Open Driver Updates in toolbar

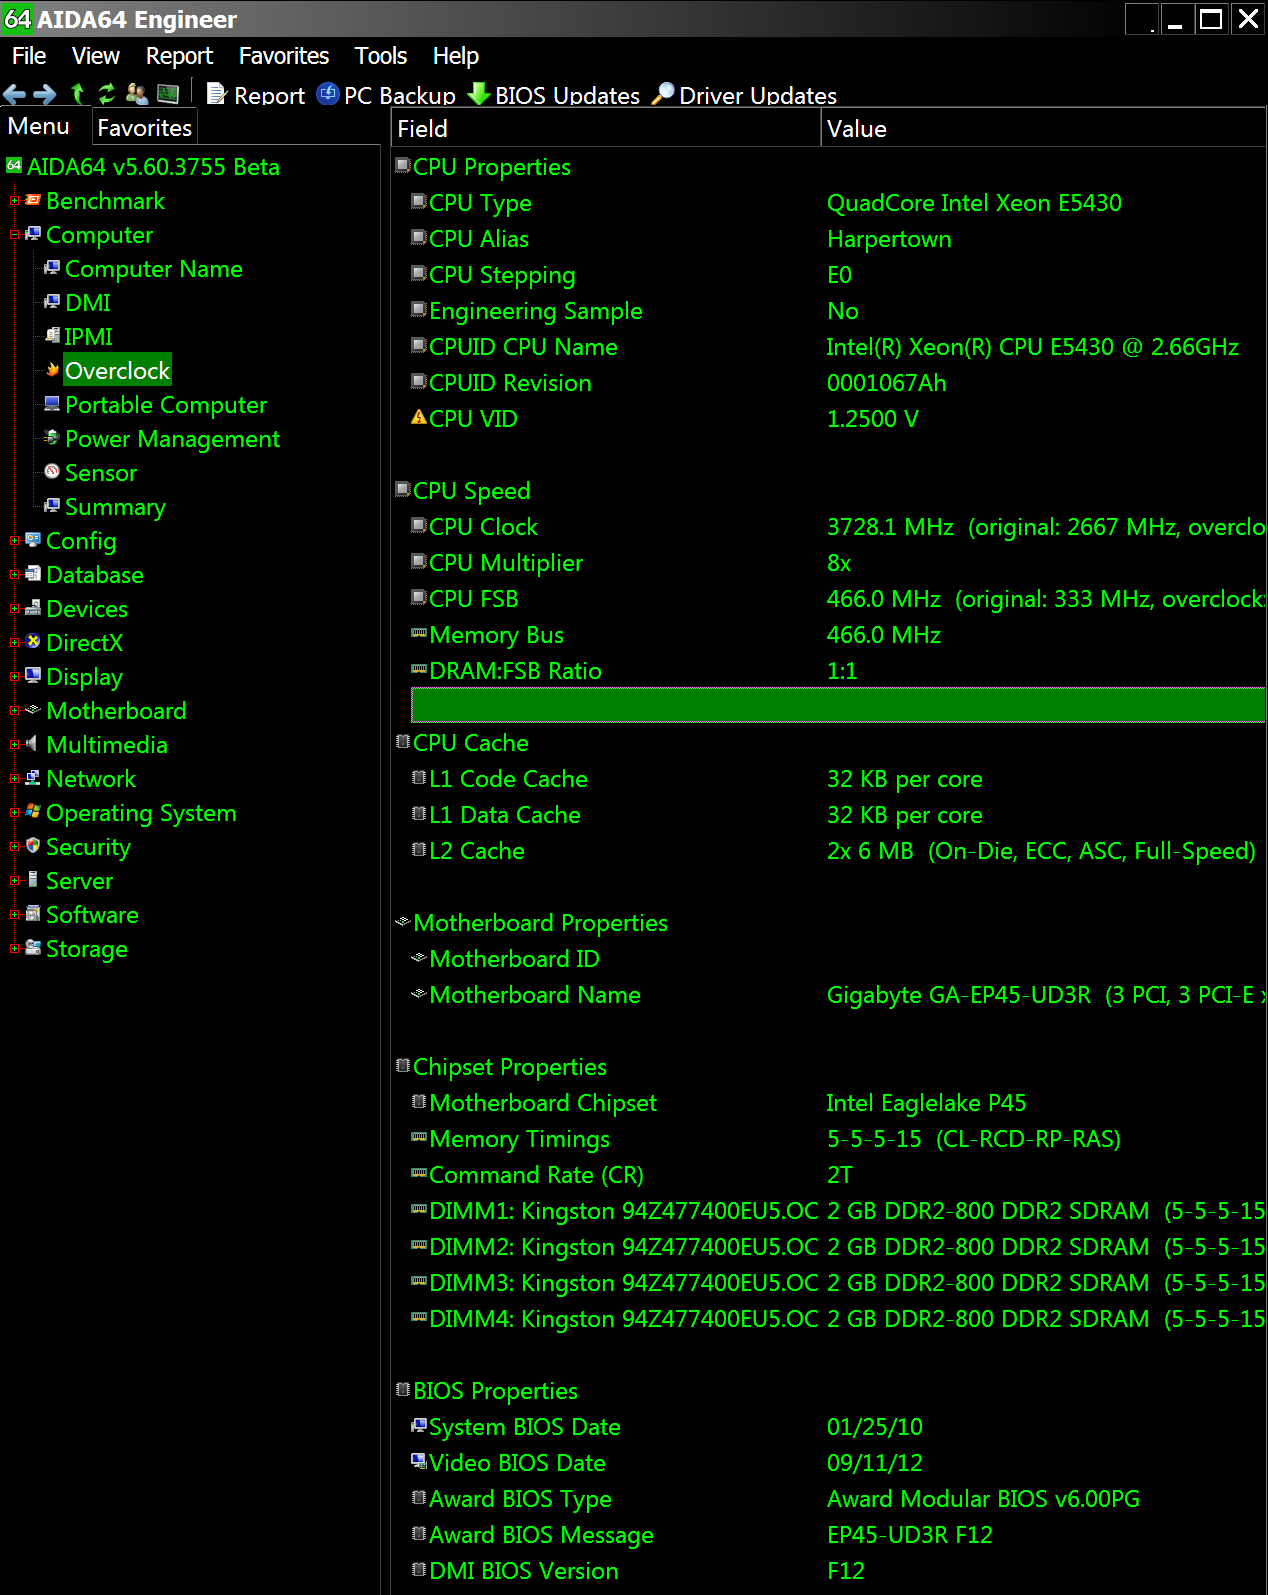(744, 95)
